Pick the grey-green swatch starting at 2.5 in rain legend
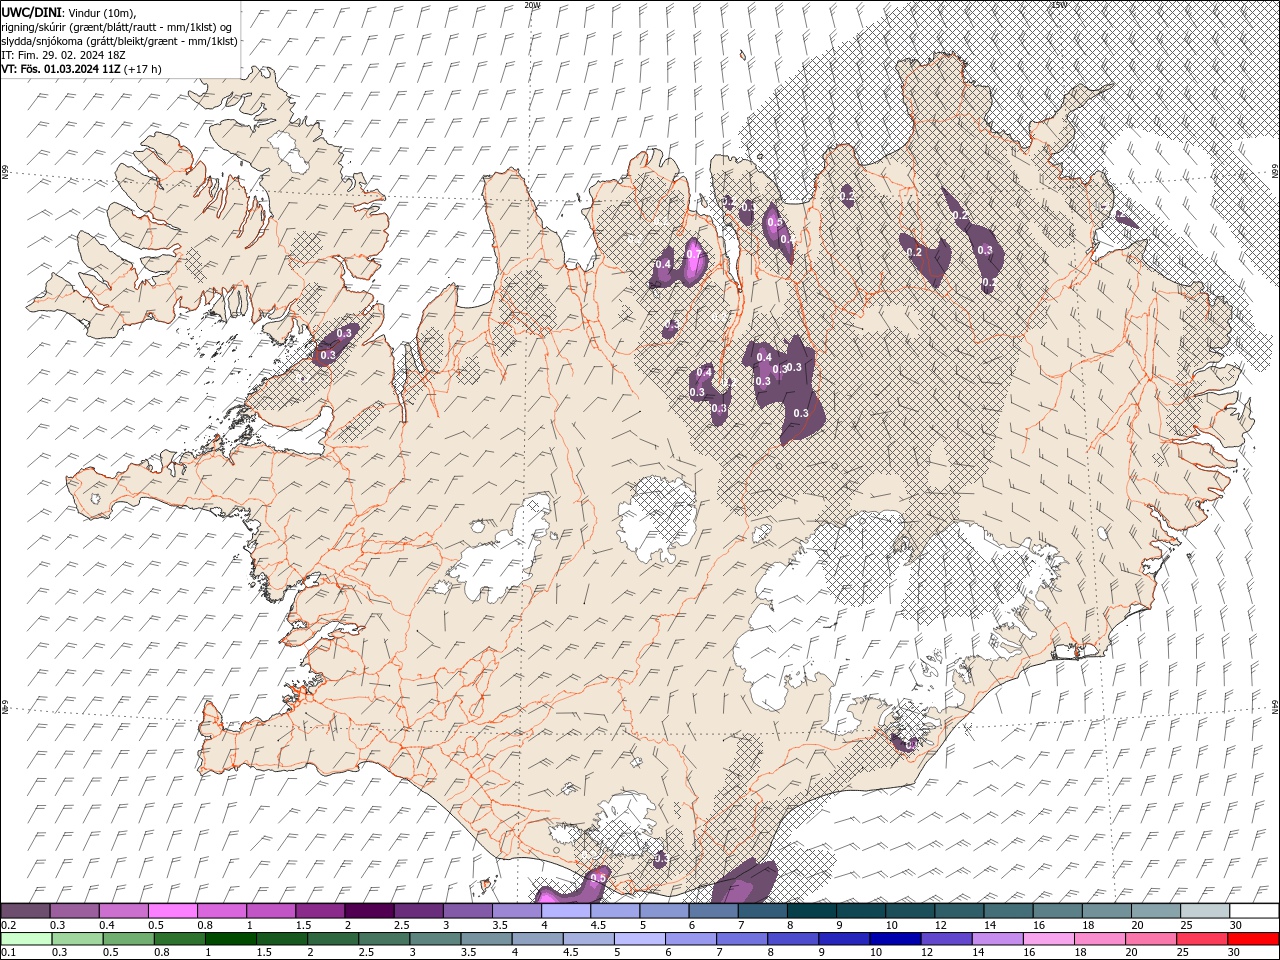Screen dimensions: 1280x960 (x=383, y=938)
